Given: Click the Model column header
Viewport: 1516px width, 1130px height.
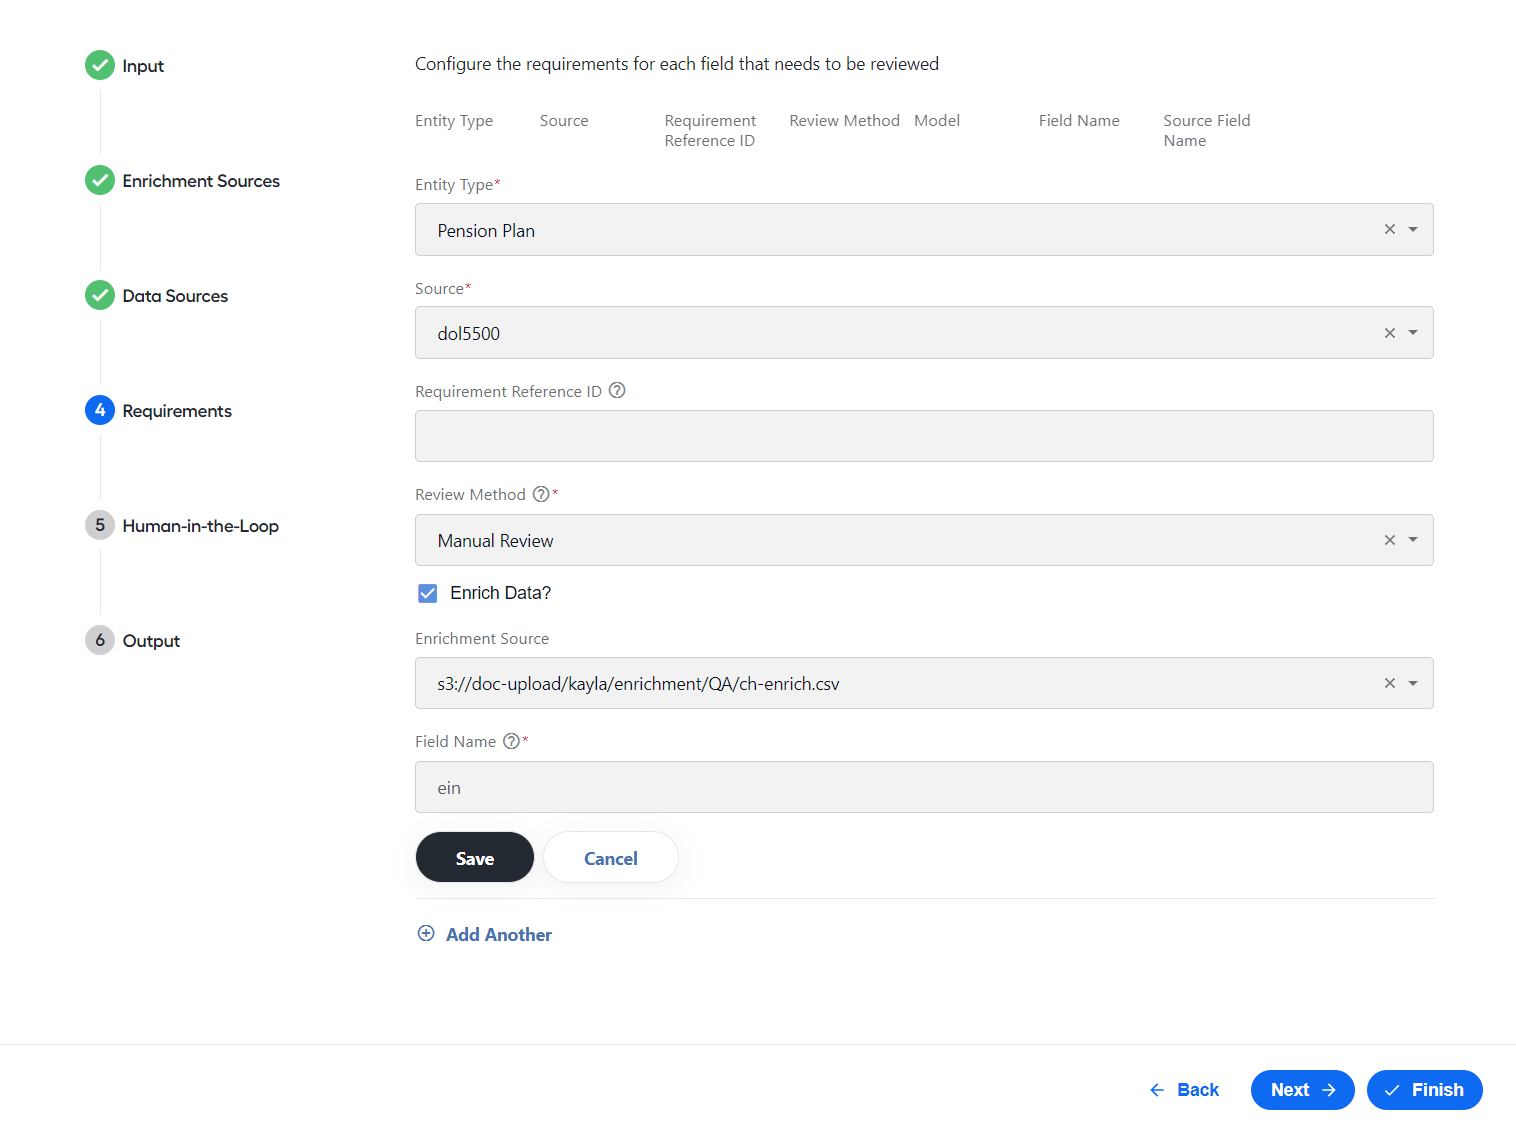Looking at the screenshot, I should pyautogui.click(x=937, y=121).
